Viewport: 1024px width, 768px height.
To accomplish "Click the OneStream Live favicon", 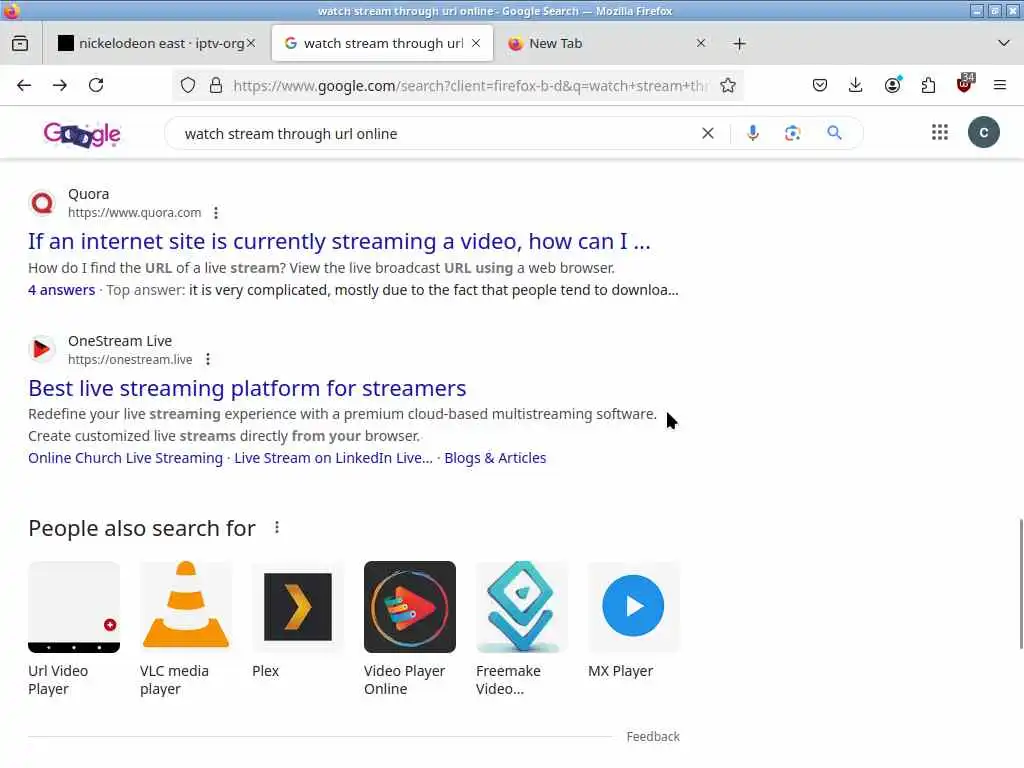I will [x=42, y=349].
